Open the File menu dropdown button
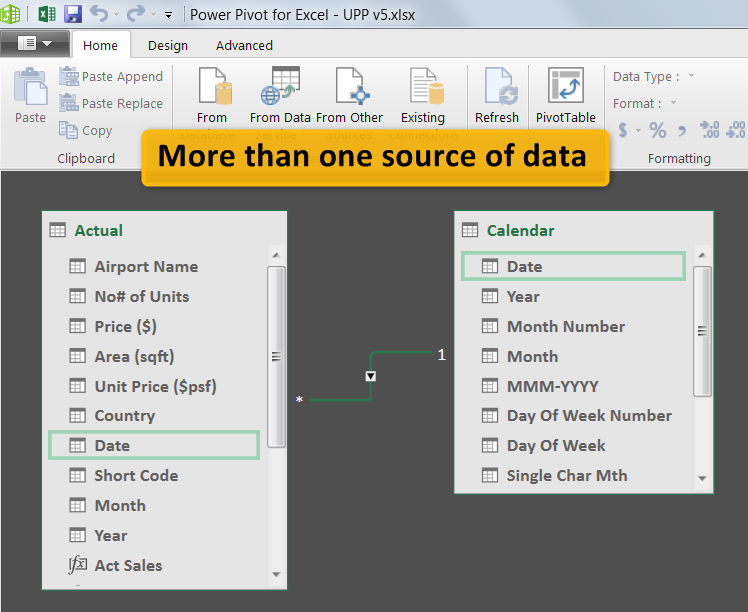748x612 pixels. pos(34,44)
